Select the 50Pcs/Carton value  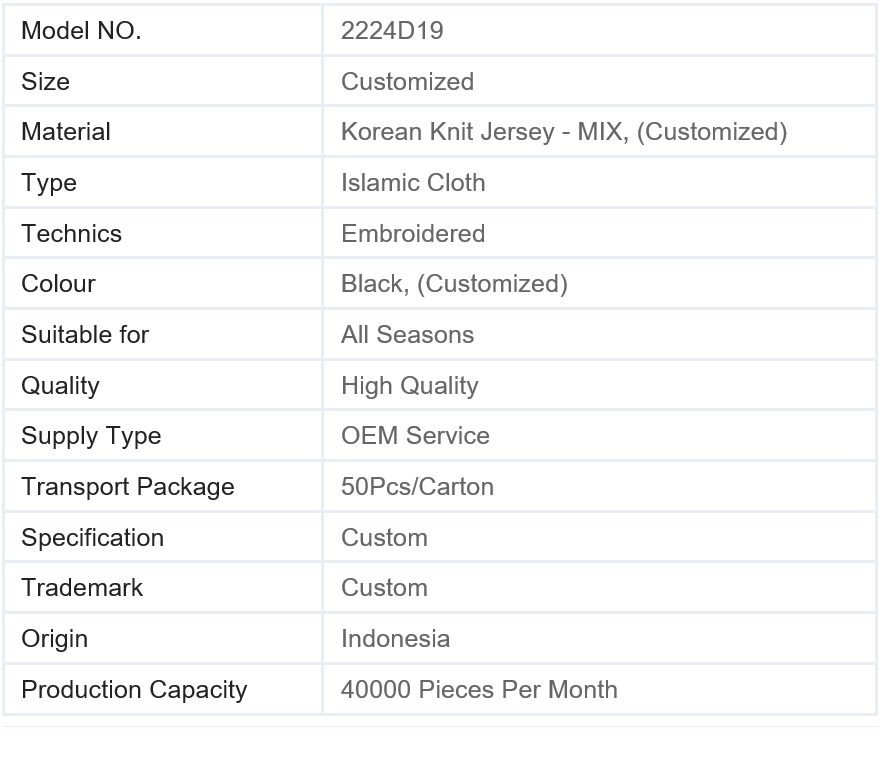pos(417,487)
